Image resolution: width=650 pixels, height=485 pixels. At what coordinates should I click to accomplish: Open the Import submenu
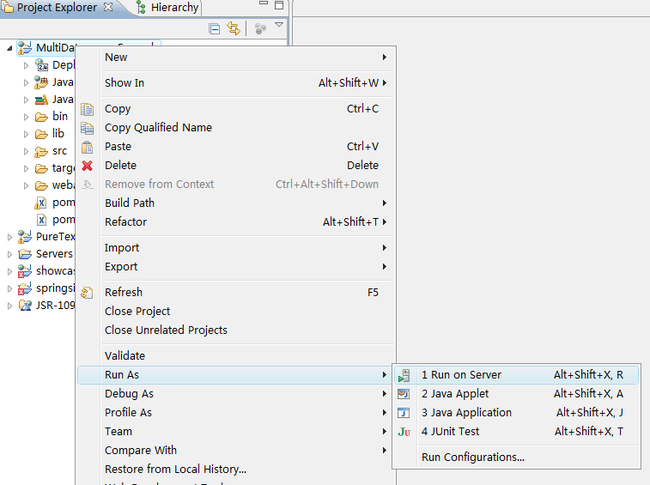[x=235, y=248]
